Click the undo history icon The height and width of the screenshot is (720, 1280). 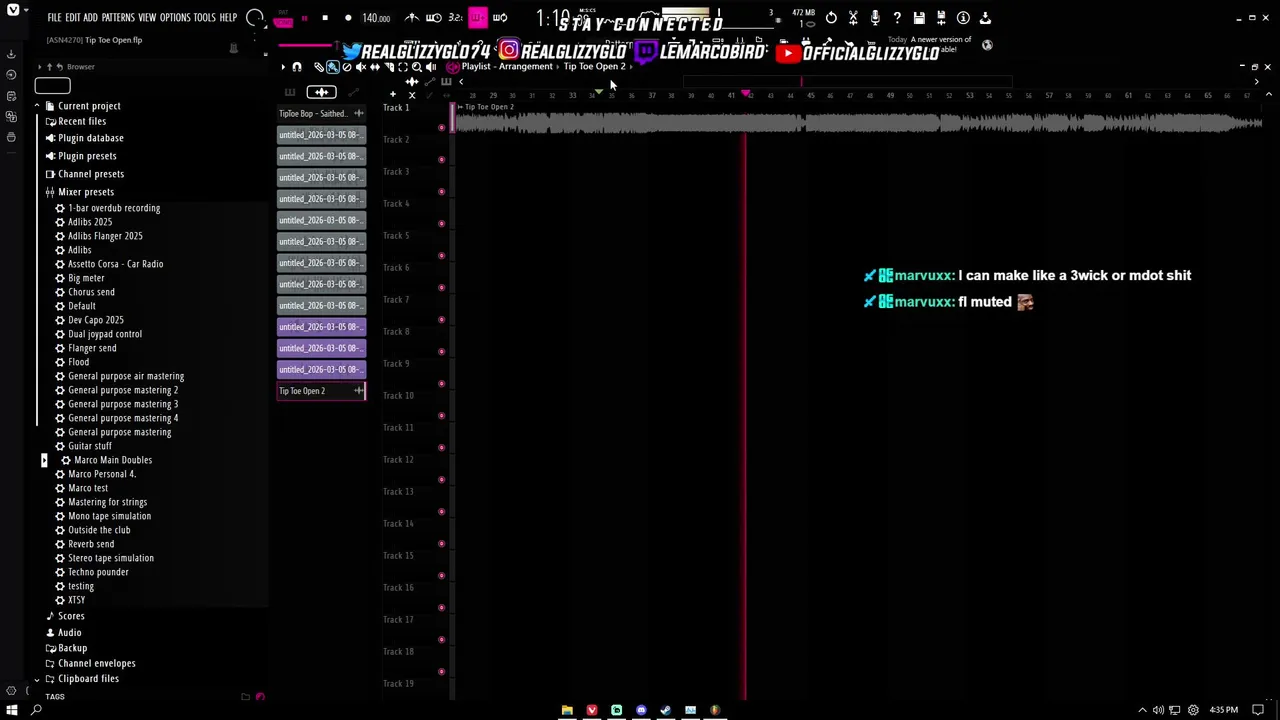[x=831, y=18]
